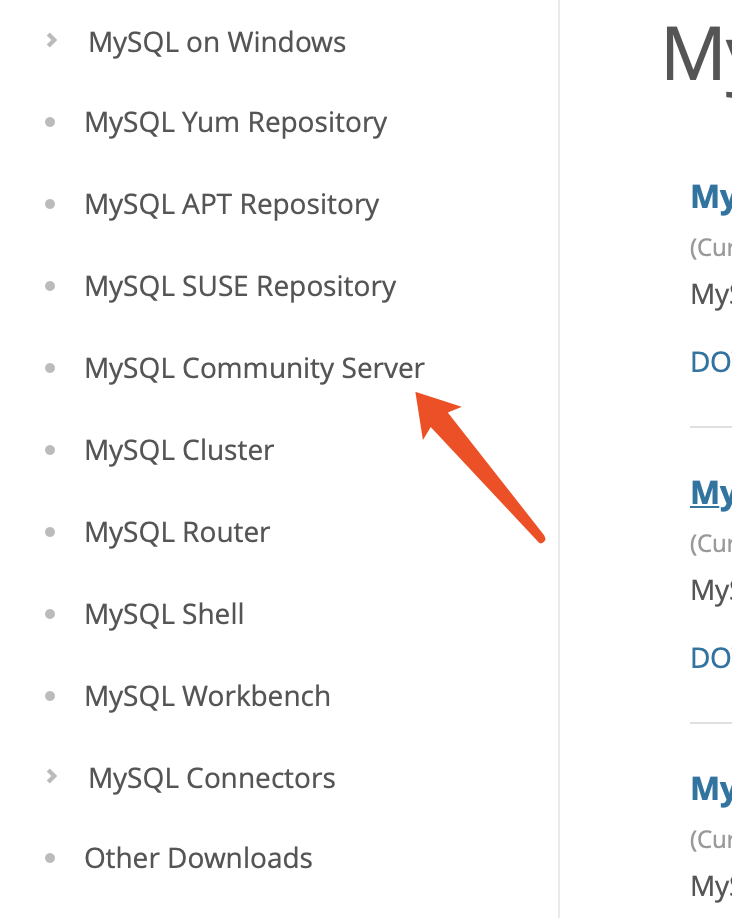Open the MySQL Community Server page
The width and height of the screenshot is (732, 918).
(253, 368)
